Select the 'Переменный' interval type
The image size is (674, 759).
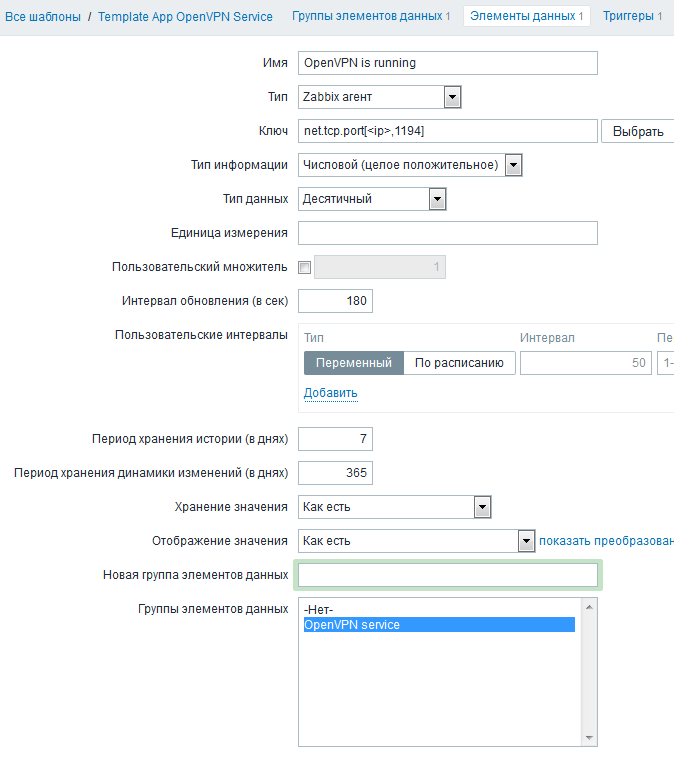353,363
